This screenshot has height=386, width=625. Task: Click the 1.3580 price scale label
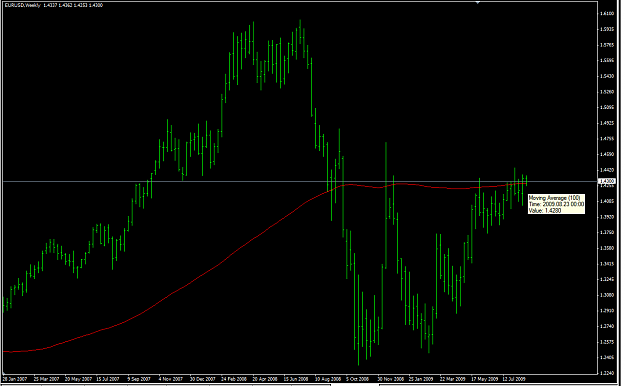coord(607,248)
